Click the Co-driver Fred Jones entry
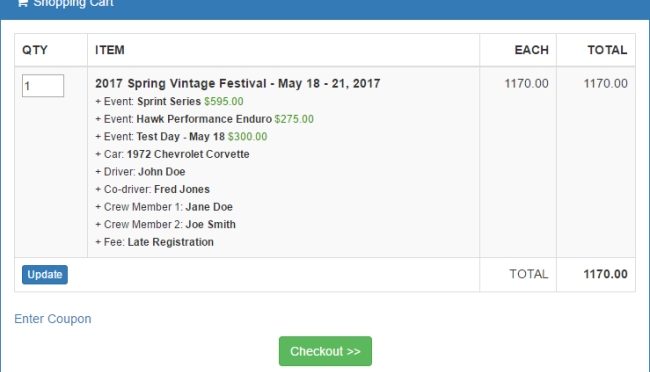The image size is (650, 372). tap(153, 189)
